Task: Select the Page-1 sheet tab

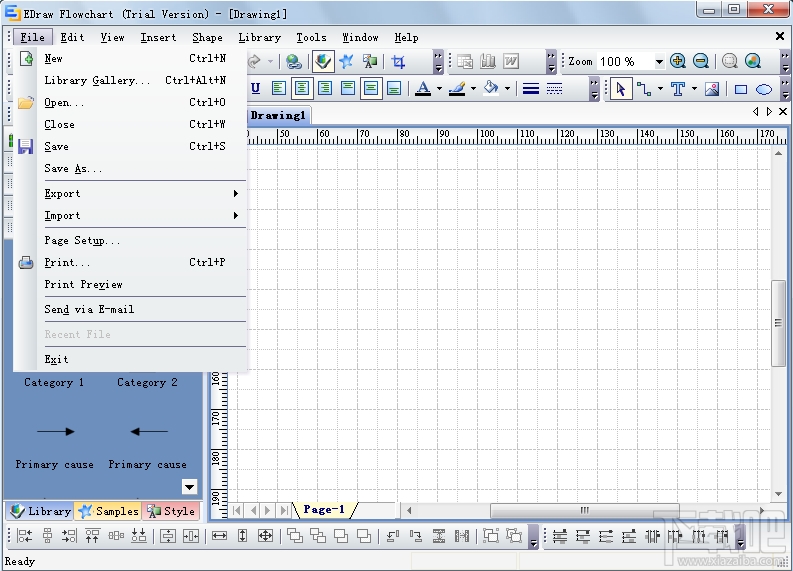Action: [324, 510]
